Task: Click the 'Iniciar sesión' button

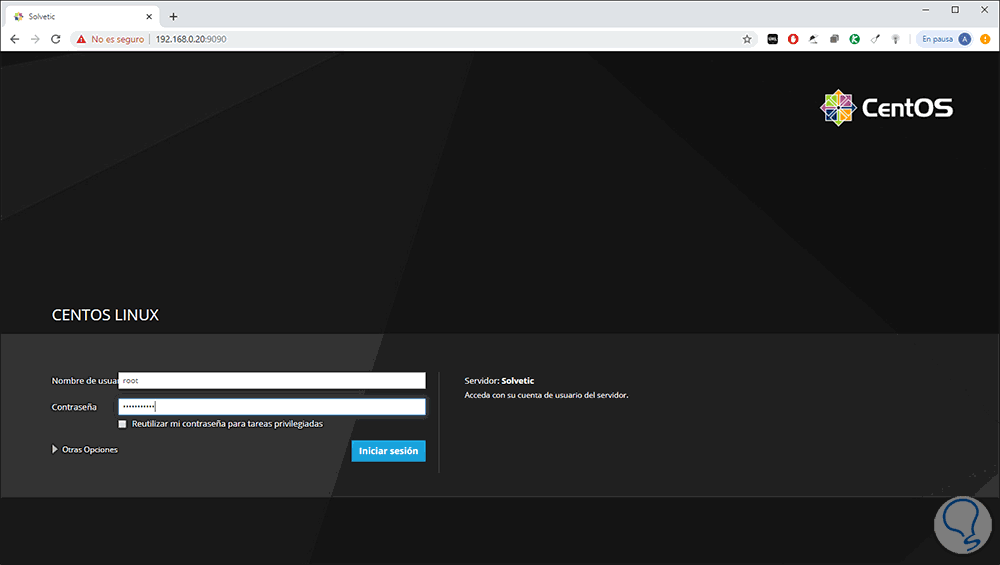Action: point(388,451)
